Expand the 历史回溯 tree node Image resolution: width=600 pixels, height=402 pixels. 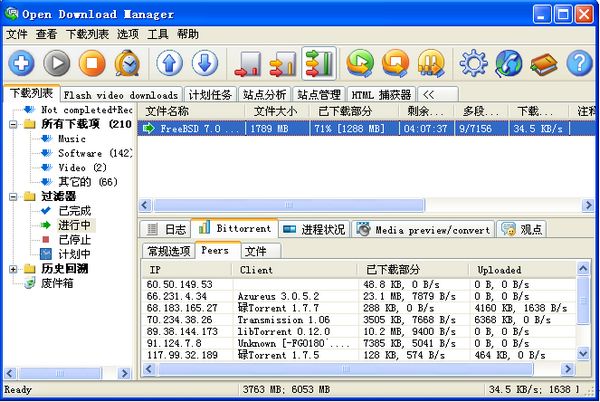point(13,269)
